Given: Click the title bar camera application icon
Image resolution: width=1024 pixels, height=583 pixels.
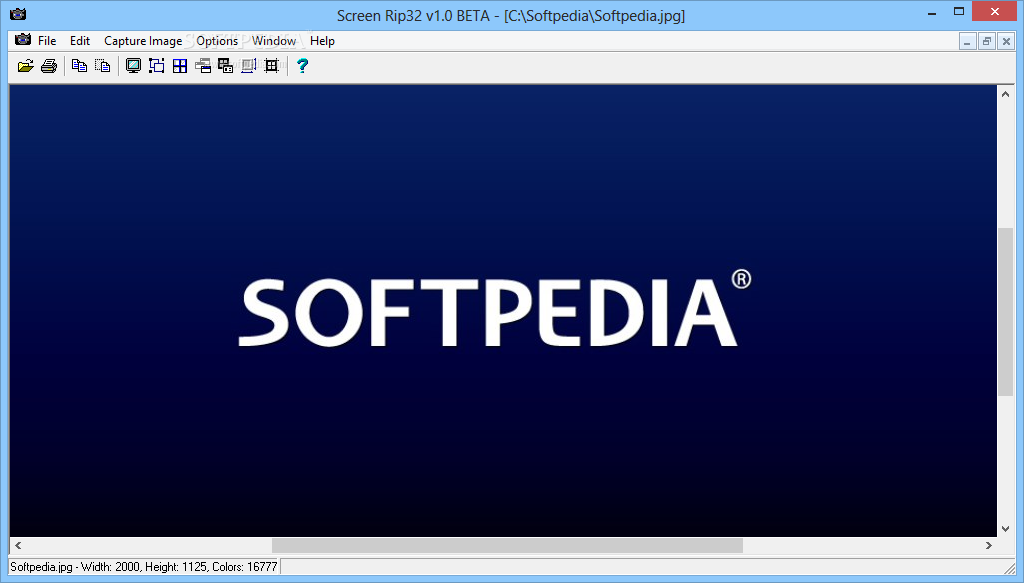Looking at the screenshot, I should pos(18,14).
